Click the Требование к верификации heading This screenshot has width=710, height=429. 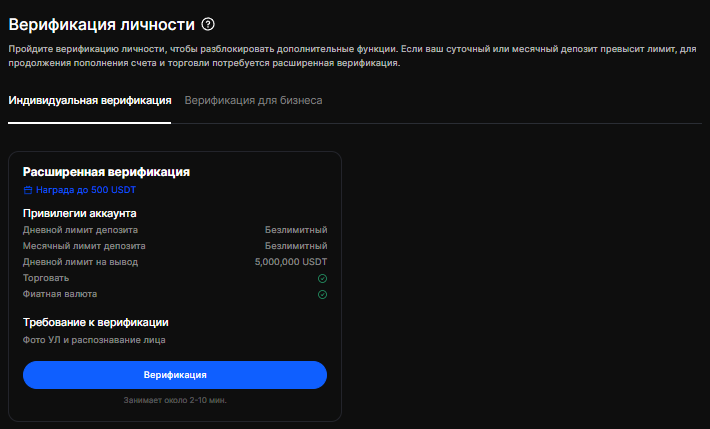tap(96, 323)
